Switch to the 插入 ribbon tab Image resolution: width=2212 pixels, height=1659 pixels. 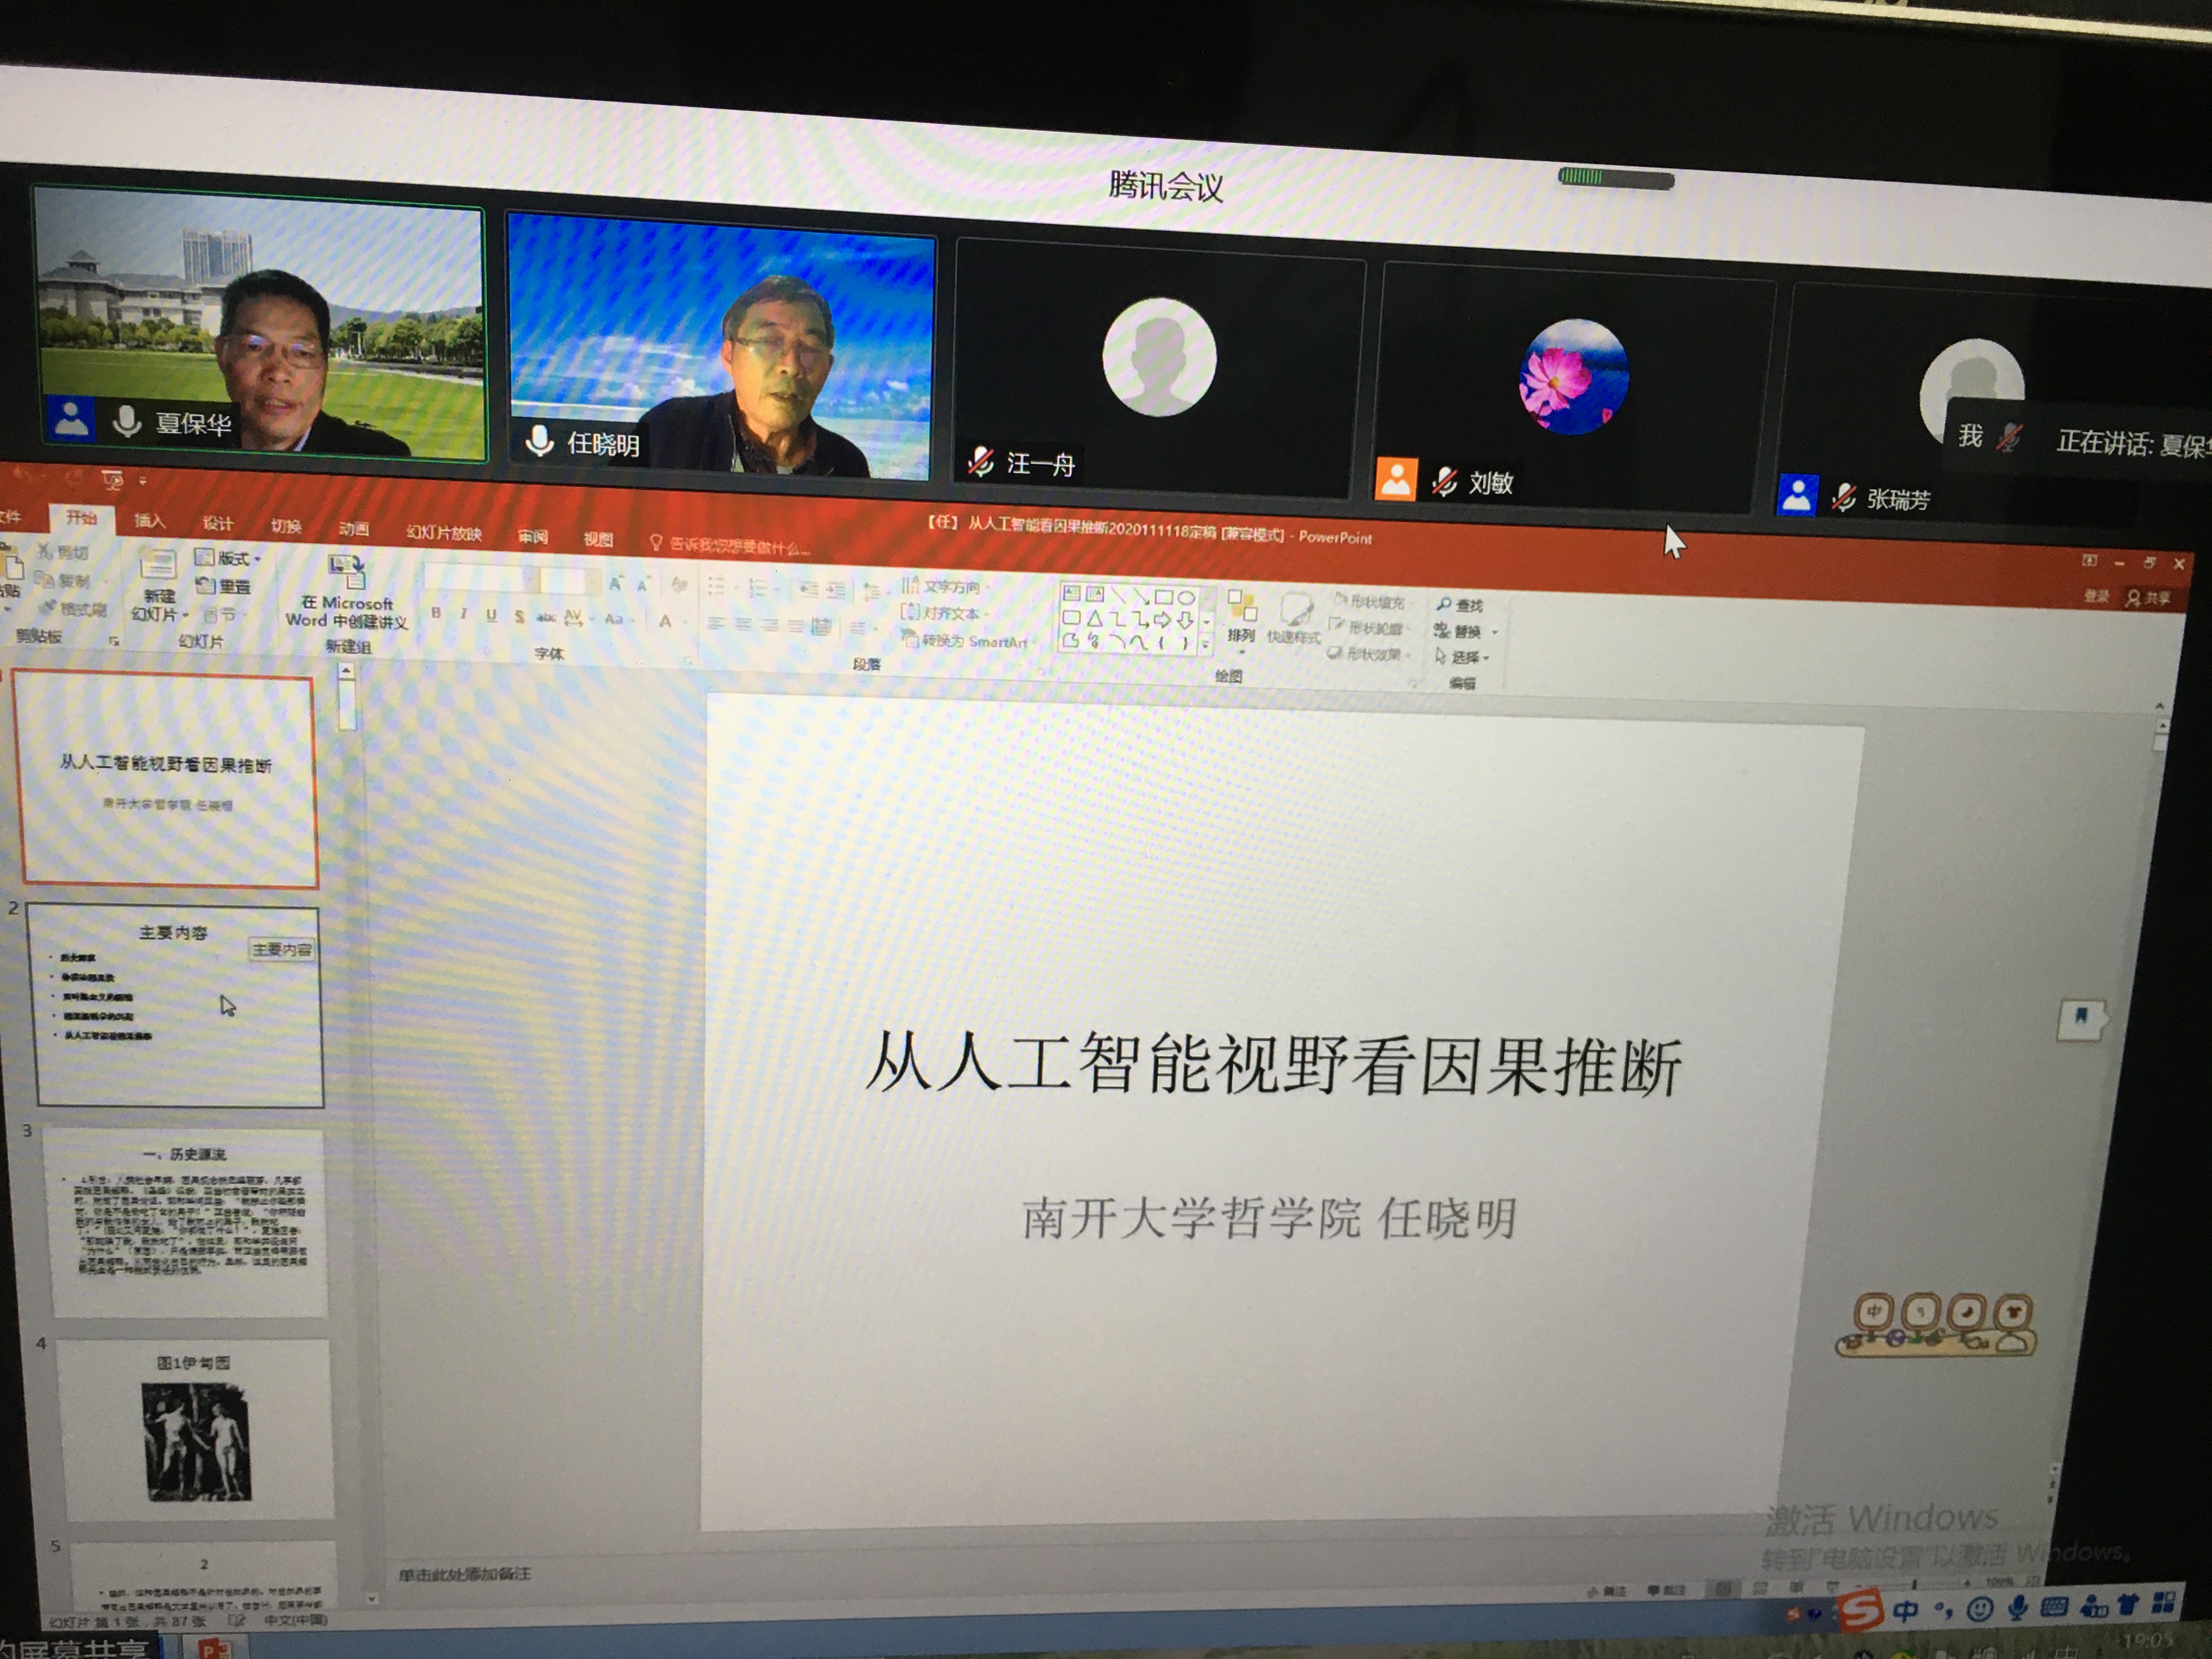(x=149, y=520)
